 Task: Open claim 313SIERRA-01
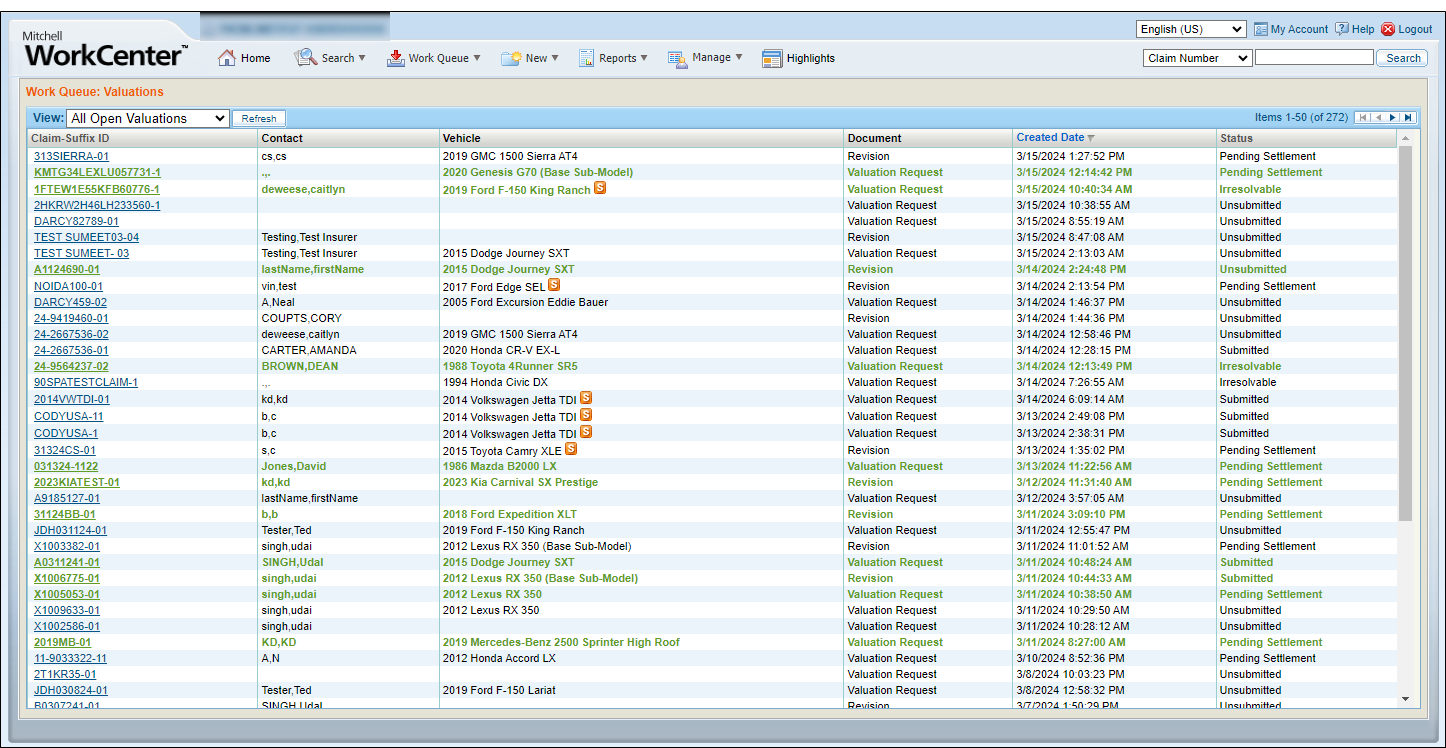pyautogui.click(x=72, y=156)
